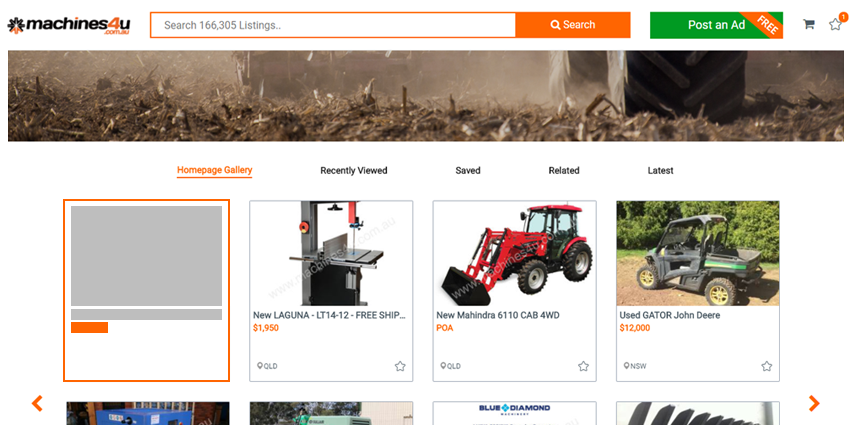This screenshot has width=850, height=425.
Task: Switch to the Related tab
Action: coord(564,170)
